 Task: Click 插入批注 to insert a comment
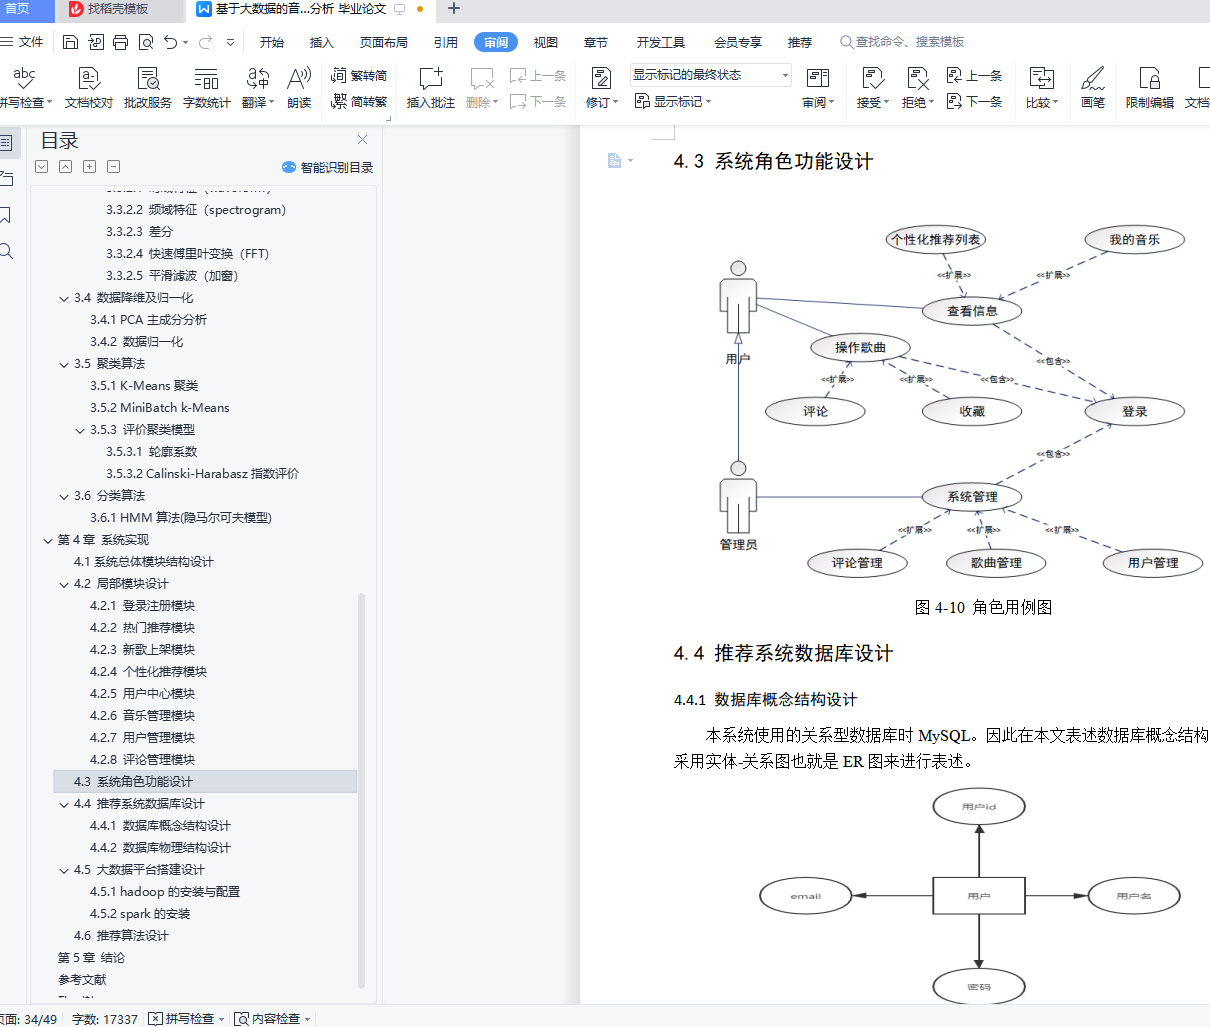(431, 88)
